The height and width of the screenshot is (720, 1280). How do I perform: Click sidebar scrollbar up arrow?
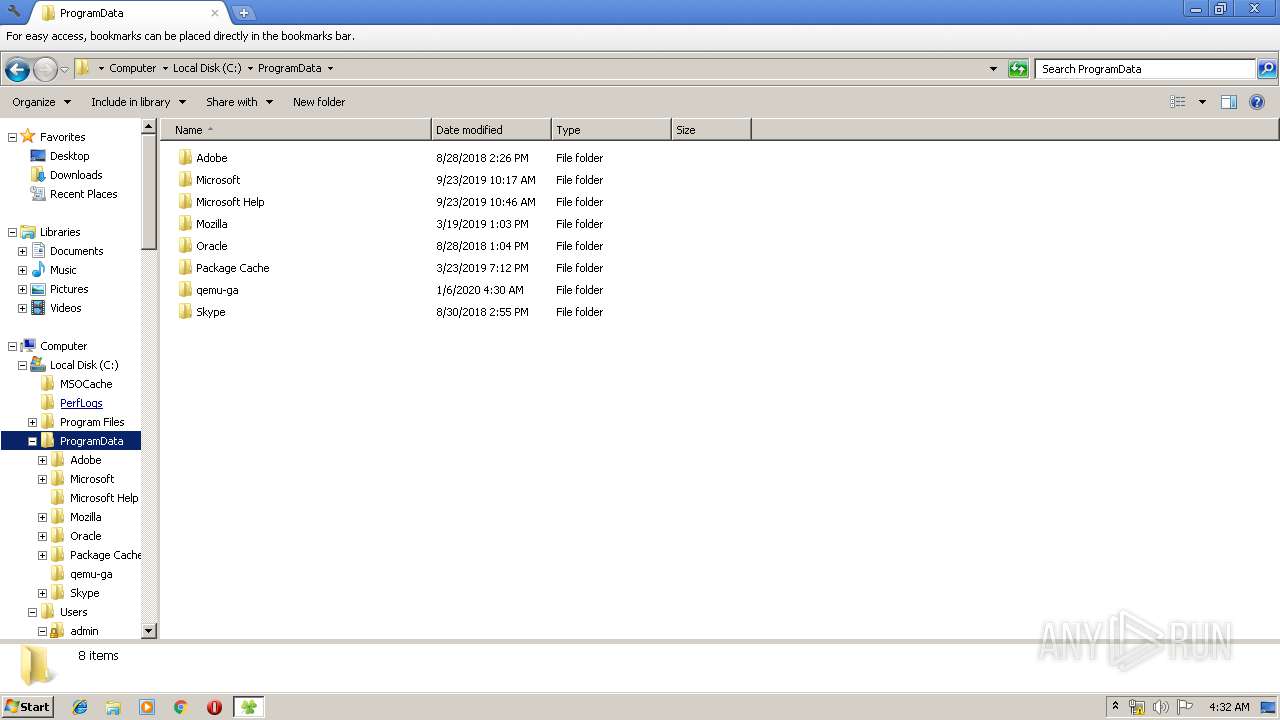click(149, 127)
